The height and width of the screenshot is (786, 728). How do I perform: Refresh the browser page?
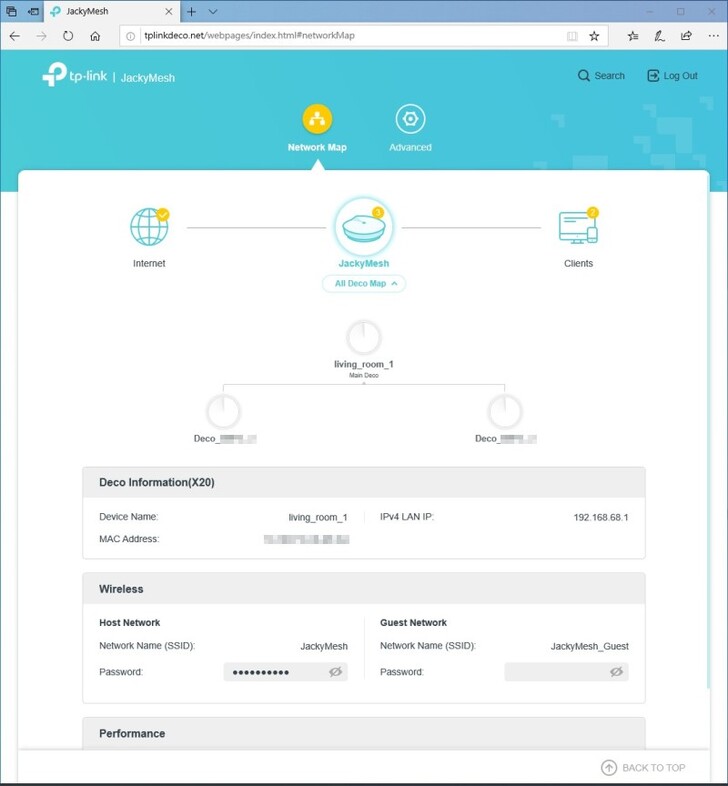tap(68, 36)
